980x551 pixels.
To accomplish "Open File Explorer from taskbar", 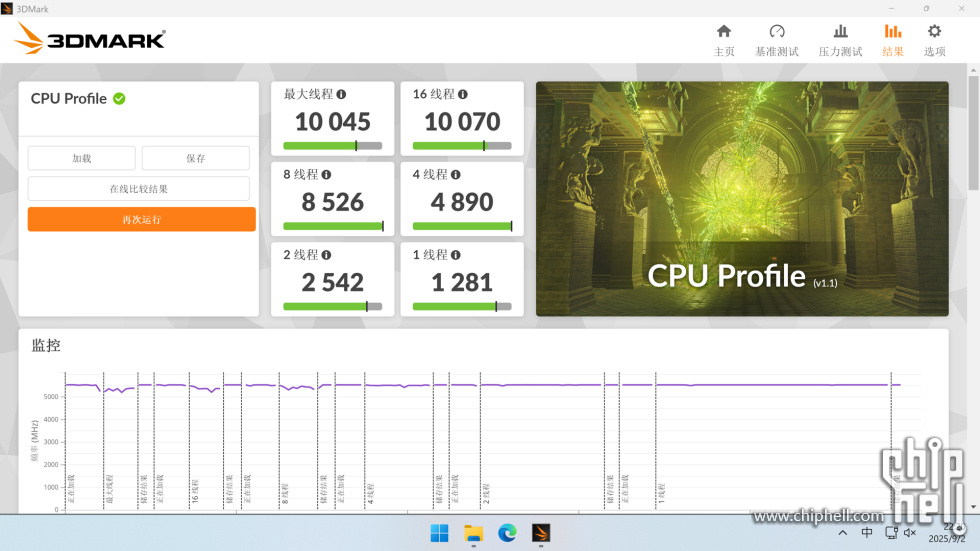I will (473, 533).
